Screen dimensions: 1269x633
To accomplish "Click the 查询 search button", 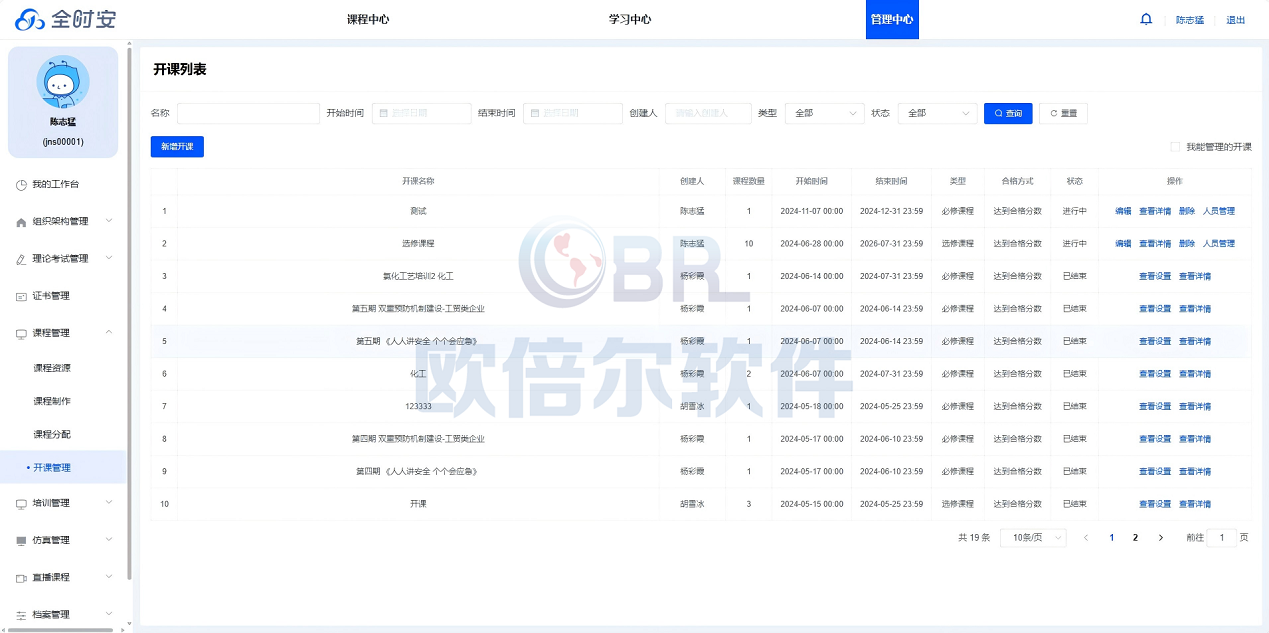I will (x=1008, y=113).
